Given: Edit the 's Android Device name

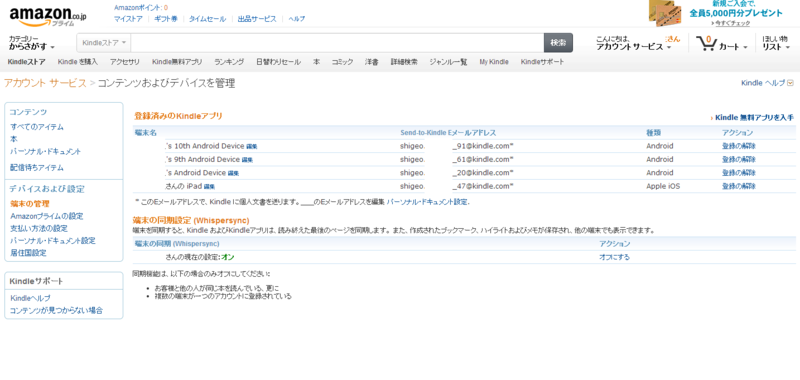Looking at the screenshot, I should tap(233, 173).
